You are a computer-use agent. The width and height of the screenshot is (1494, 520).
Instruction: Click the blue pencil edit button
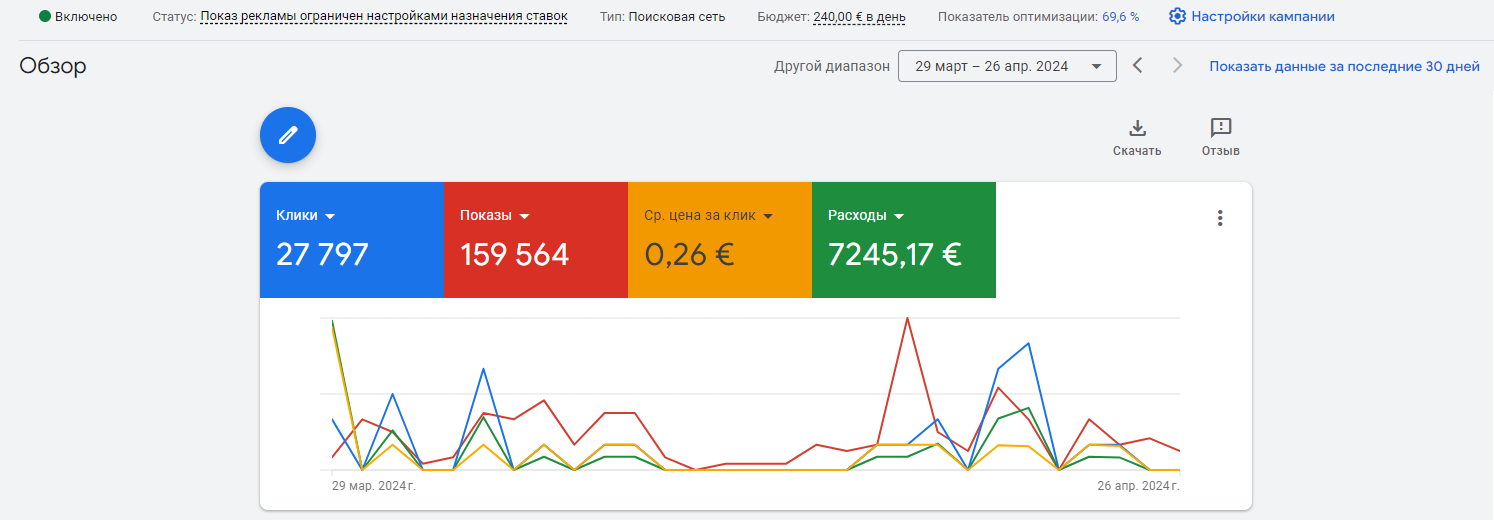[x=288, y=135]
